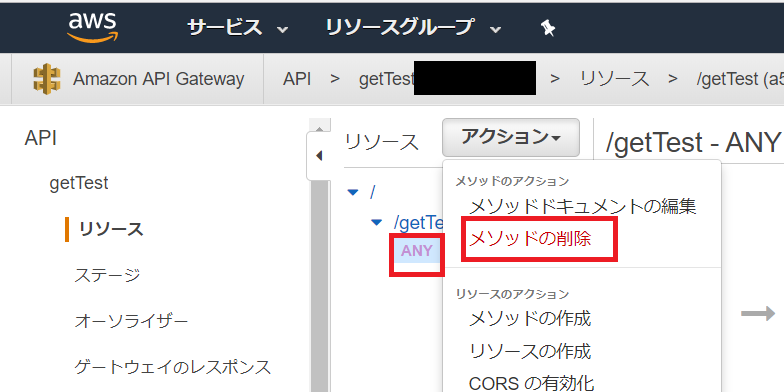Click Amazon API Gateway title link
Image resolution: width=784 pixels, height=392 pixels.
[x=158, y=79]
